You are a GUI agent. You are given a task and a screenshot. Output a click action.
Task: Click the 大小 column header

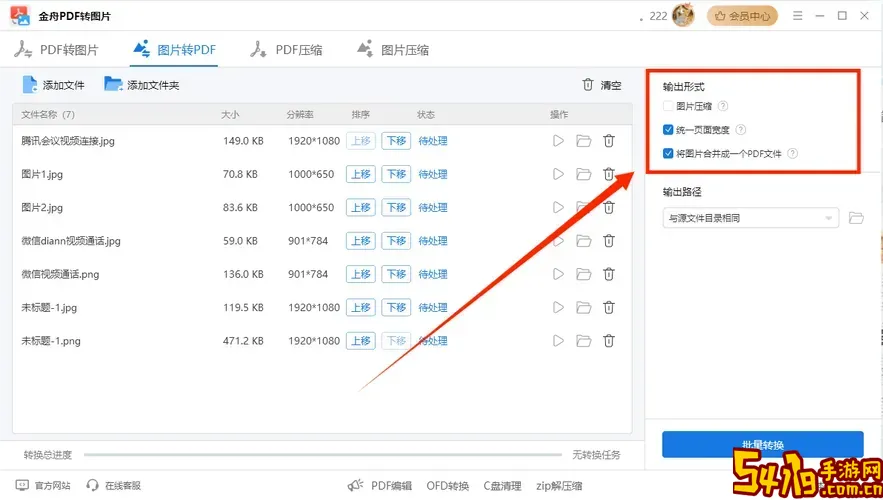pyautogui.click(x=230, y=115)
